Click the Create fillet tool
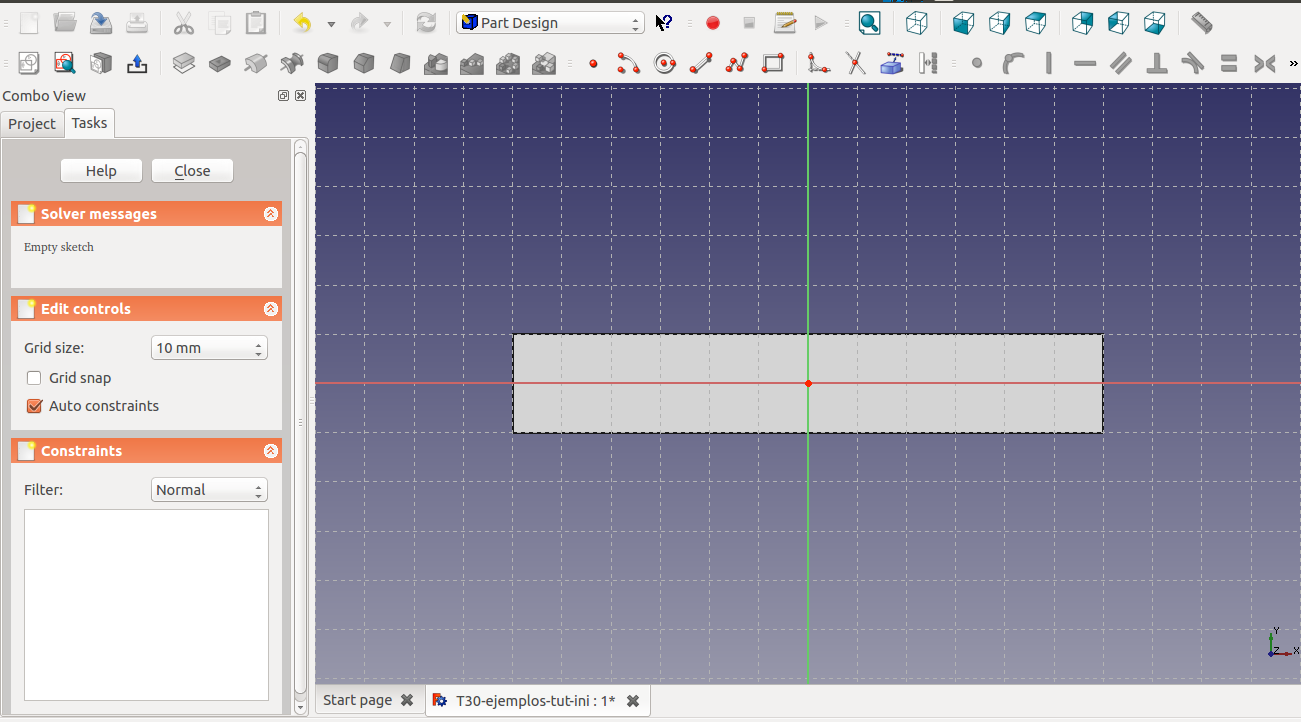This screenshot has width=1301, height=722. click(819, 64)
